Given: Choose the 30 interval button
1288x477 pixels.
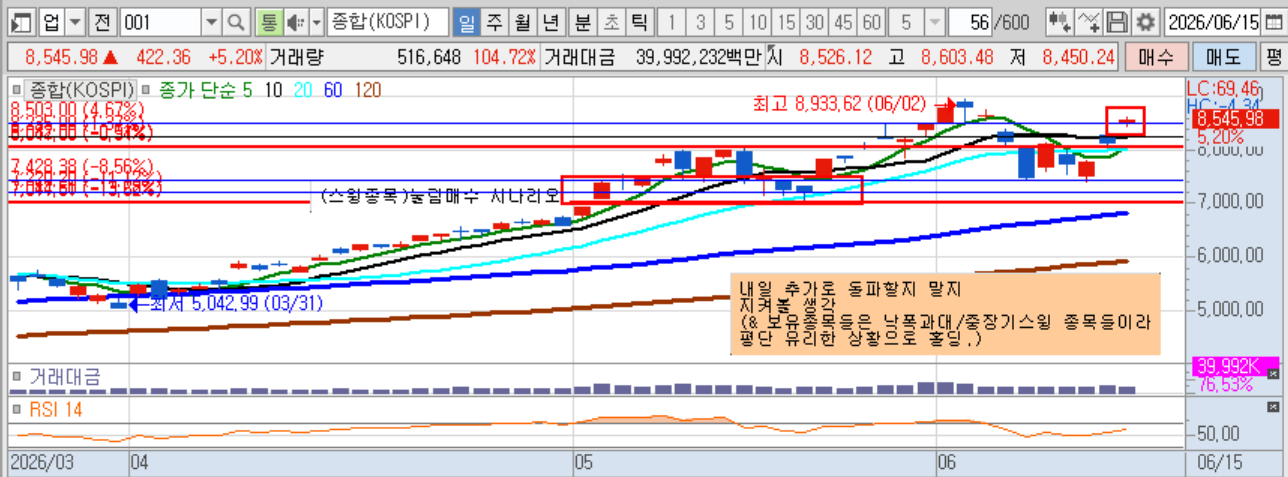Looking at the screenshot, I should click(815, 21).
